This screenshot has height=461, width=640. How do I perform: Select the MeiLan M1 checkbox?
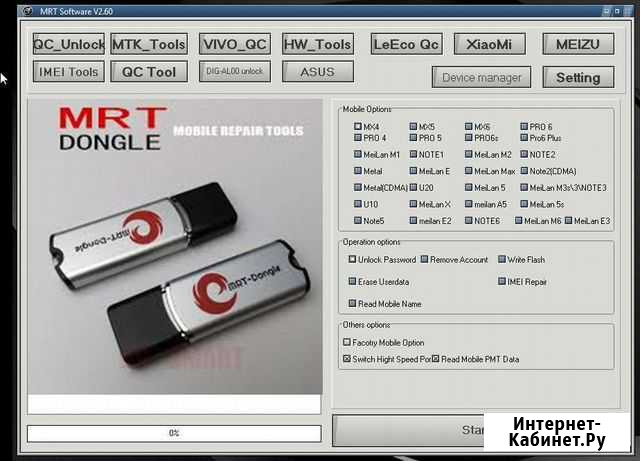click(x=358, y=154)
